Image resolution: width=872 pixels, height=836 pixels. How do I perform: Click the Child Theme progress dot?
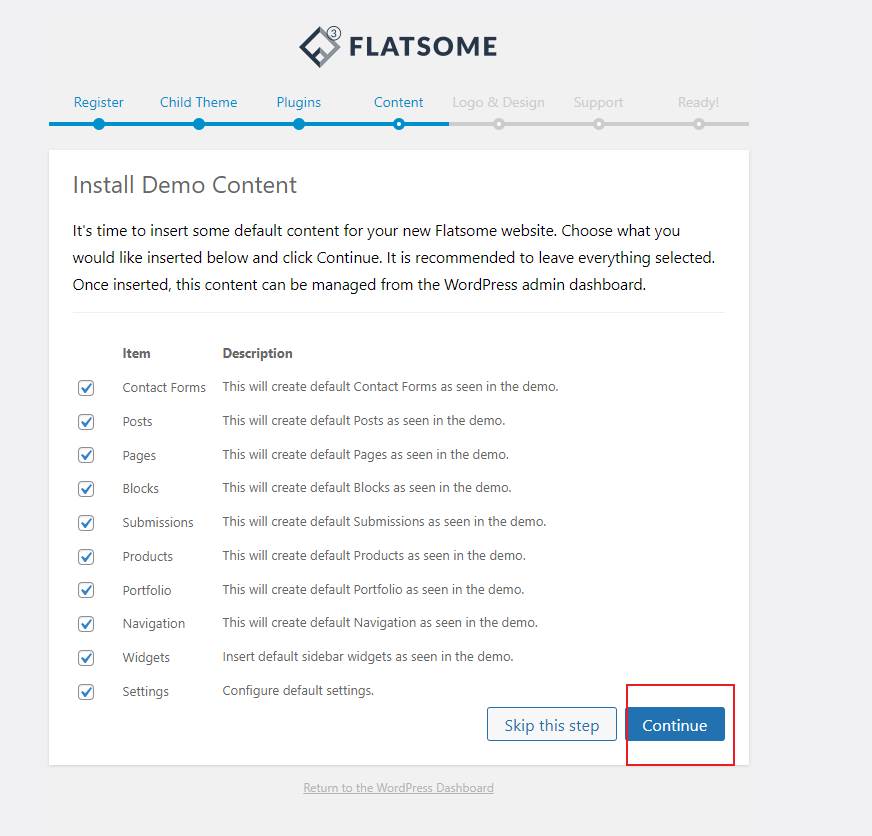click(199, 124)
